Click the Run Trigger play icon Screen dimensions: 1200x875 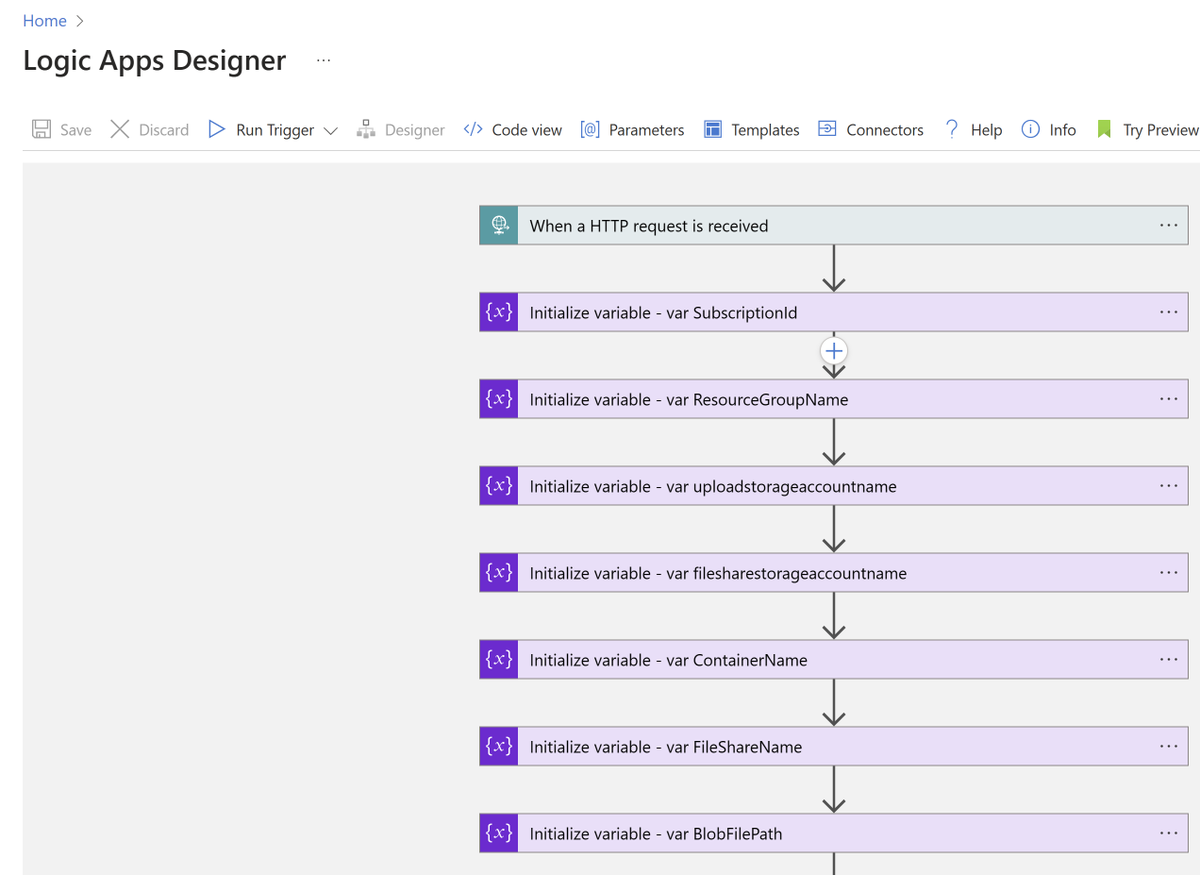coord(216,129)
